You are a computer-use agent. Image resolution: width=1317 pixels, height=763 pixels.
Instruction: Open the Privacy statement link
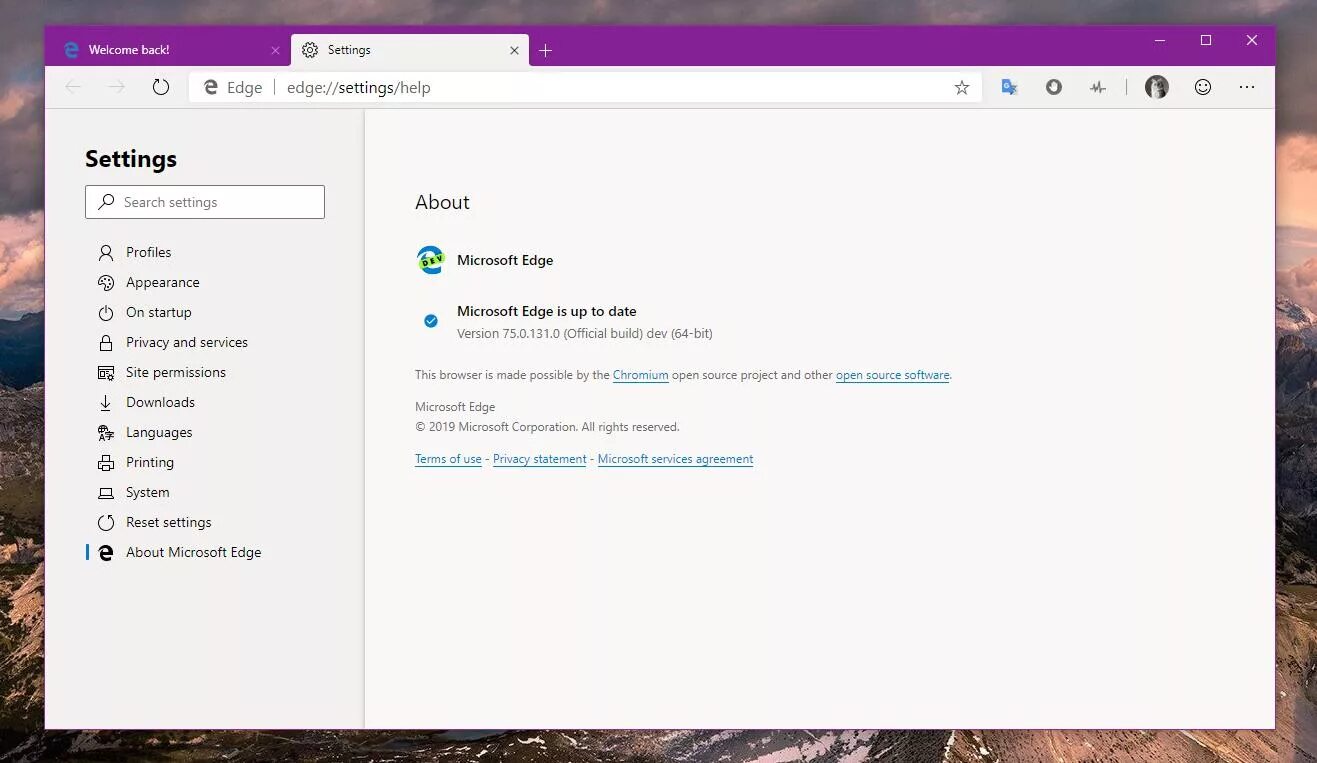tap(540, 459)
